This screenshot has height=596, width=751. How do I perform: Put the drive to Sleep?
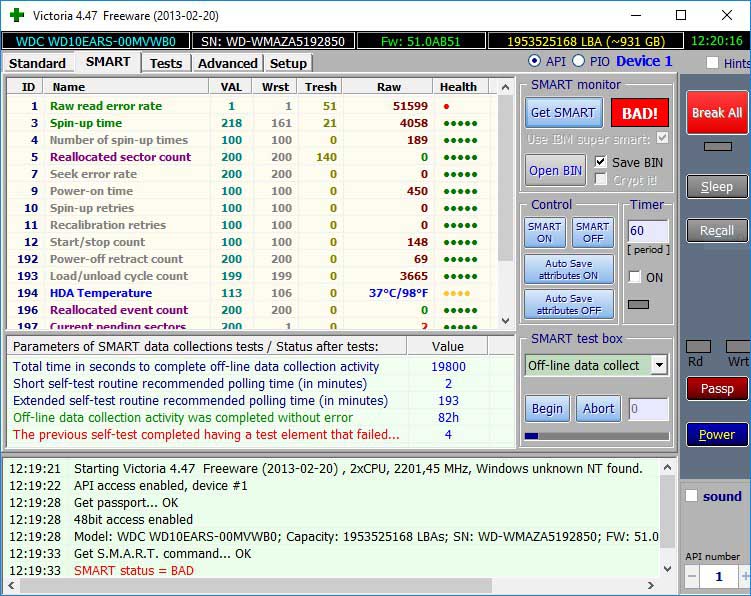[717, 186]
